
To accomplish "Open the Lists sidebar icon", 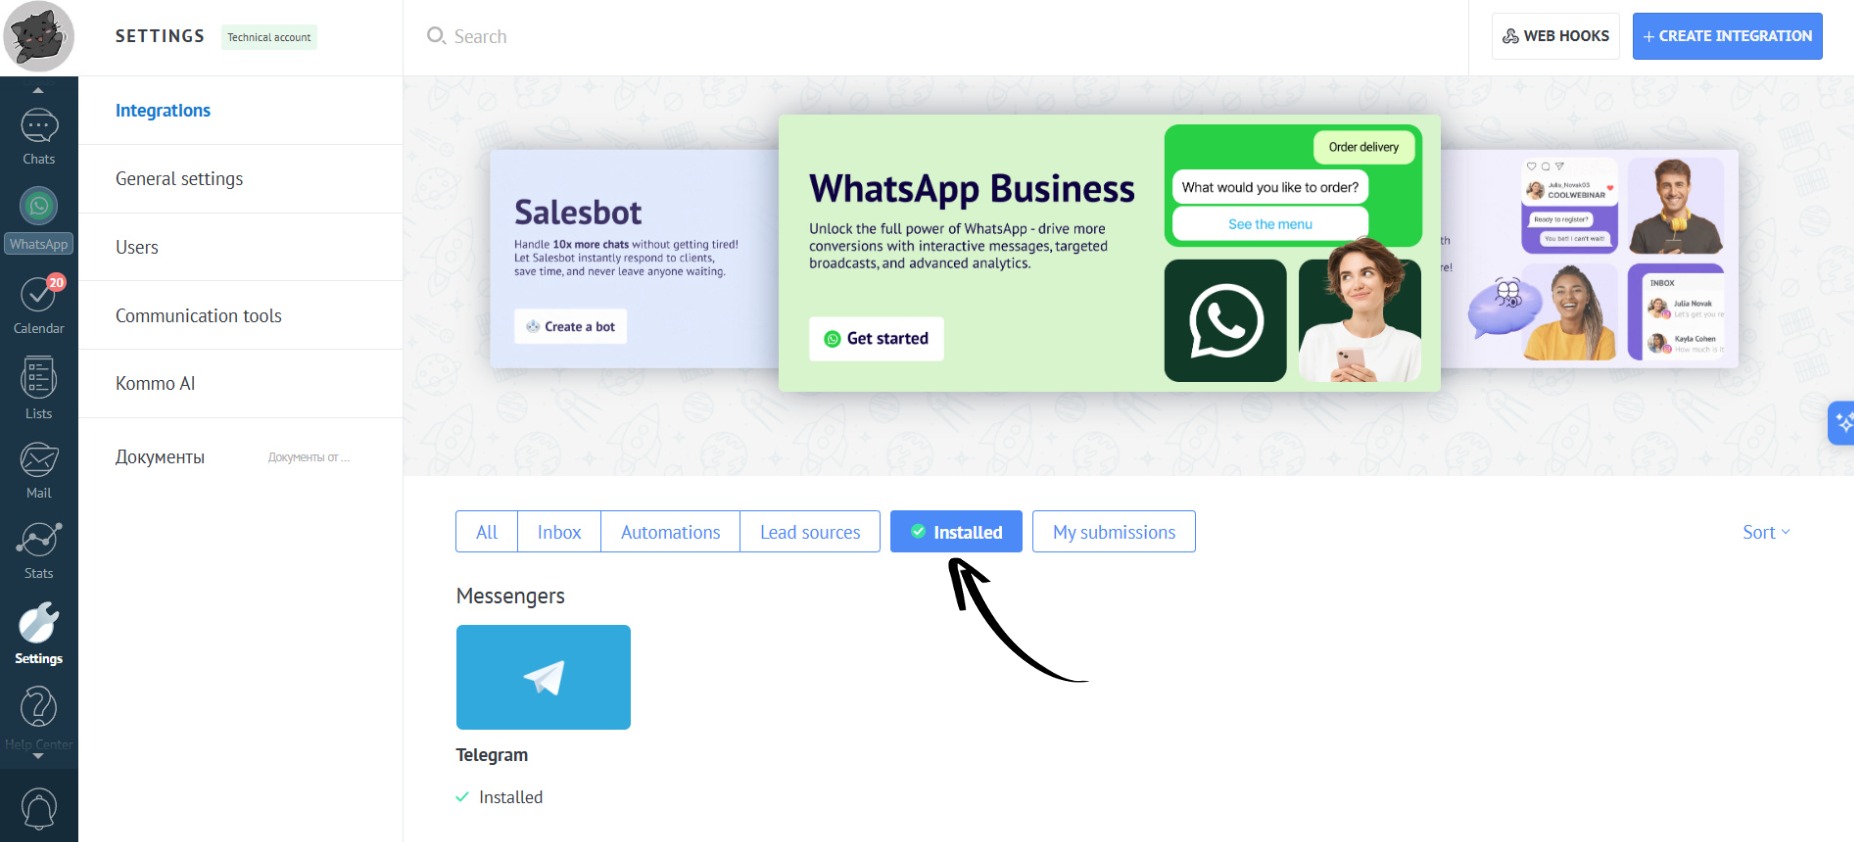I will pos(38,388).
